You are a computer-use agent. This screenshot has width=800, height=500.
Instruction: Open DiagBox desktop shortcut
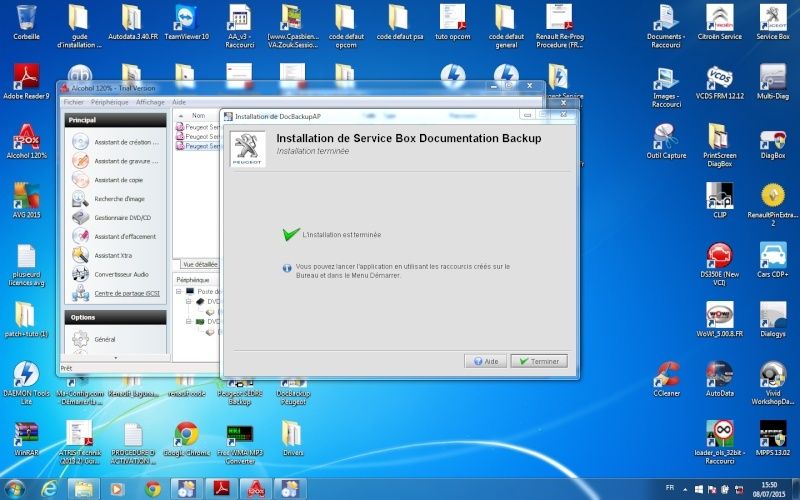773,141
